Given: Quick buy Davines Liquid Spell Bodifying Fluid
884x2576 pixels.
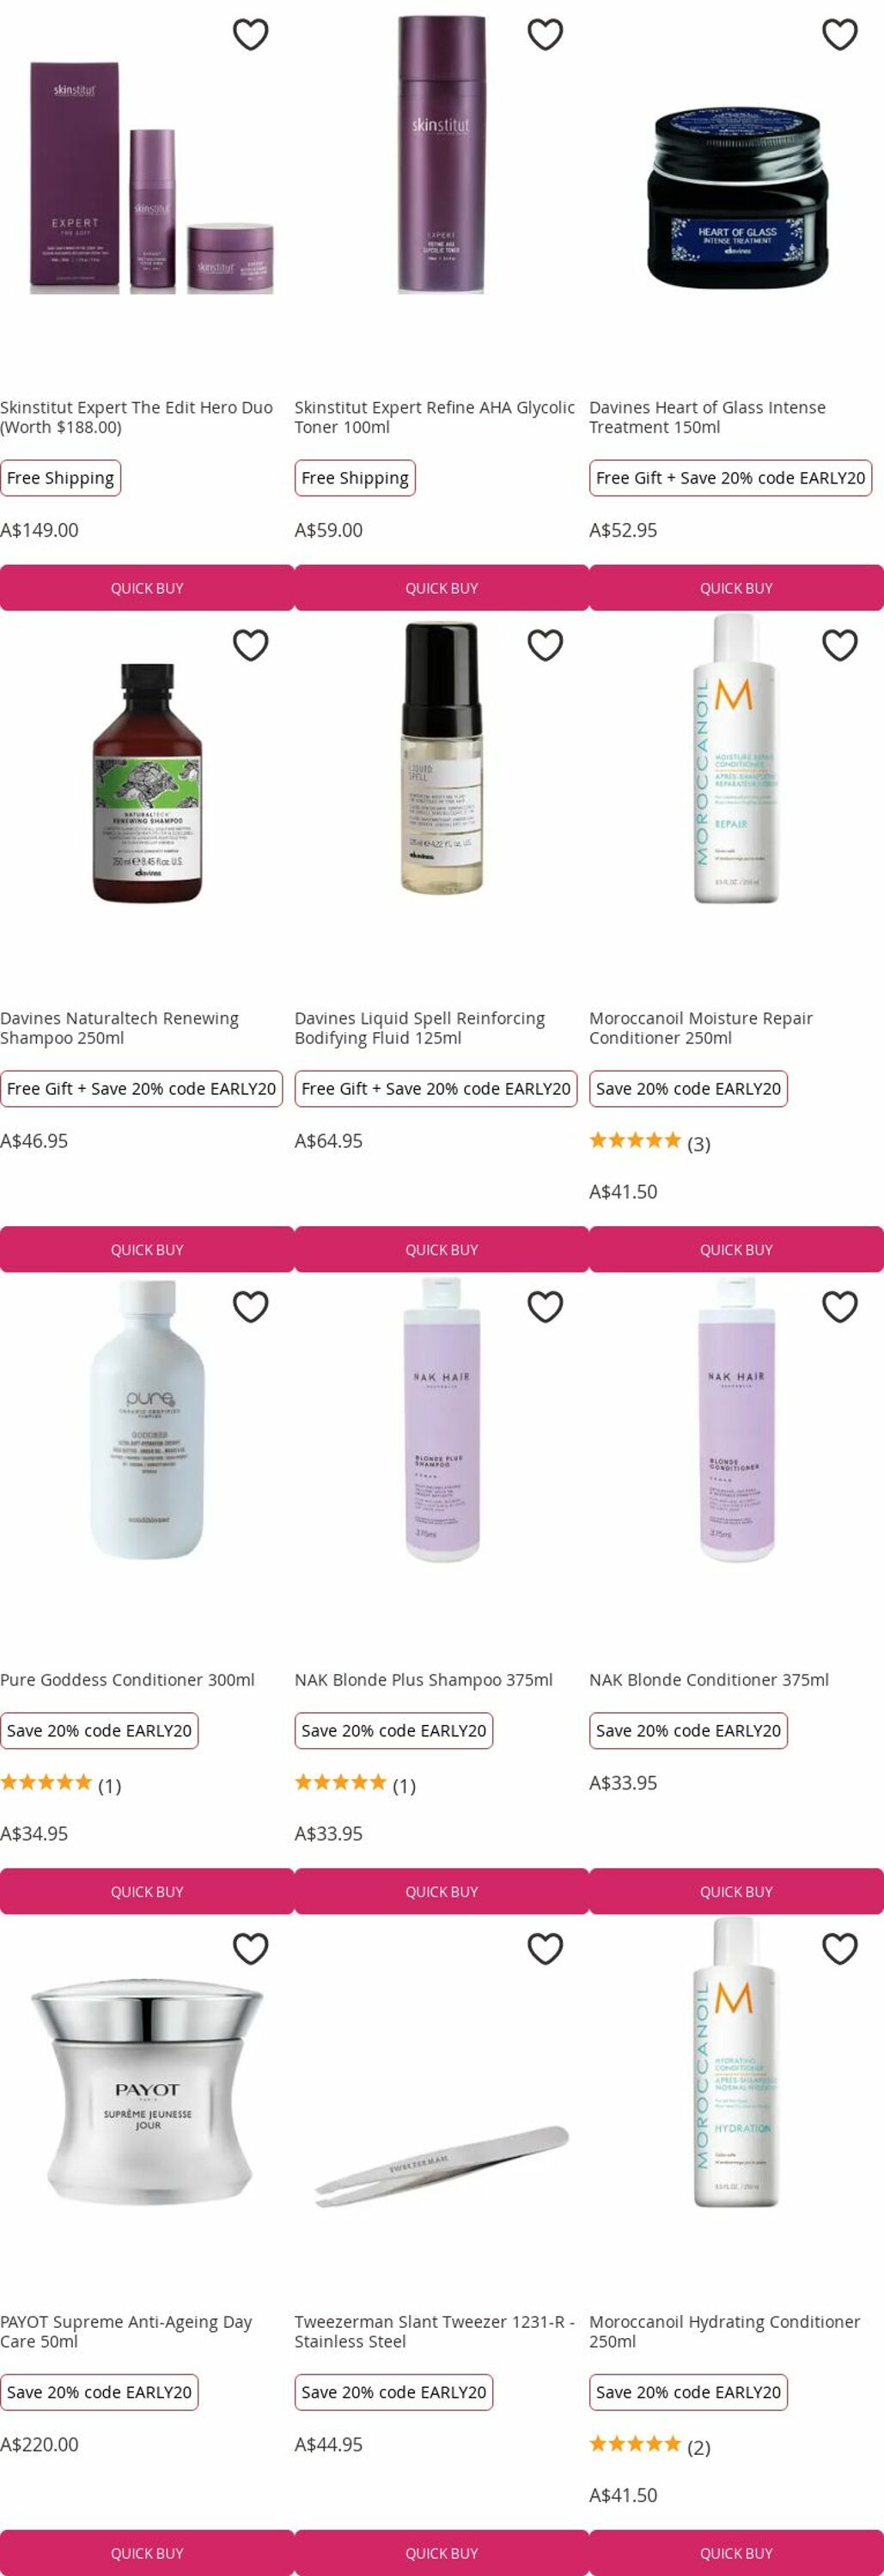Looking at the screenshot, I should (442, 1249).
